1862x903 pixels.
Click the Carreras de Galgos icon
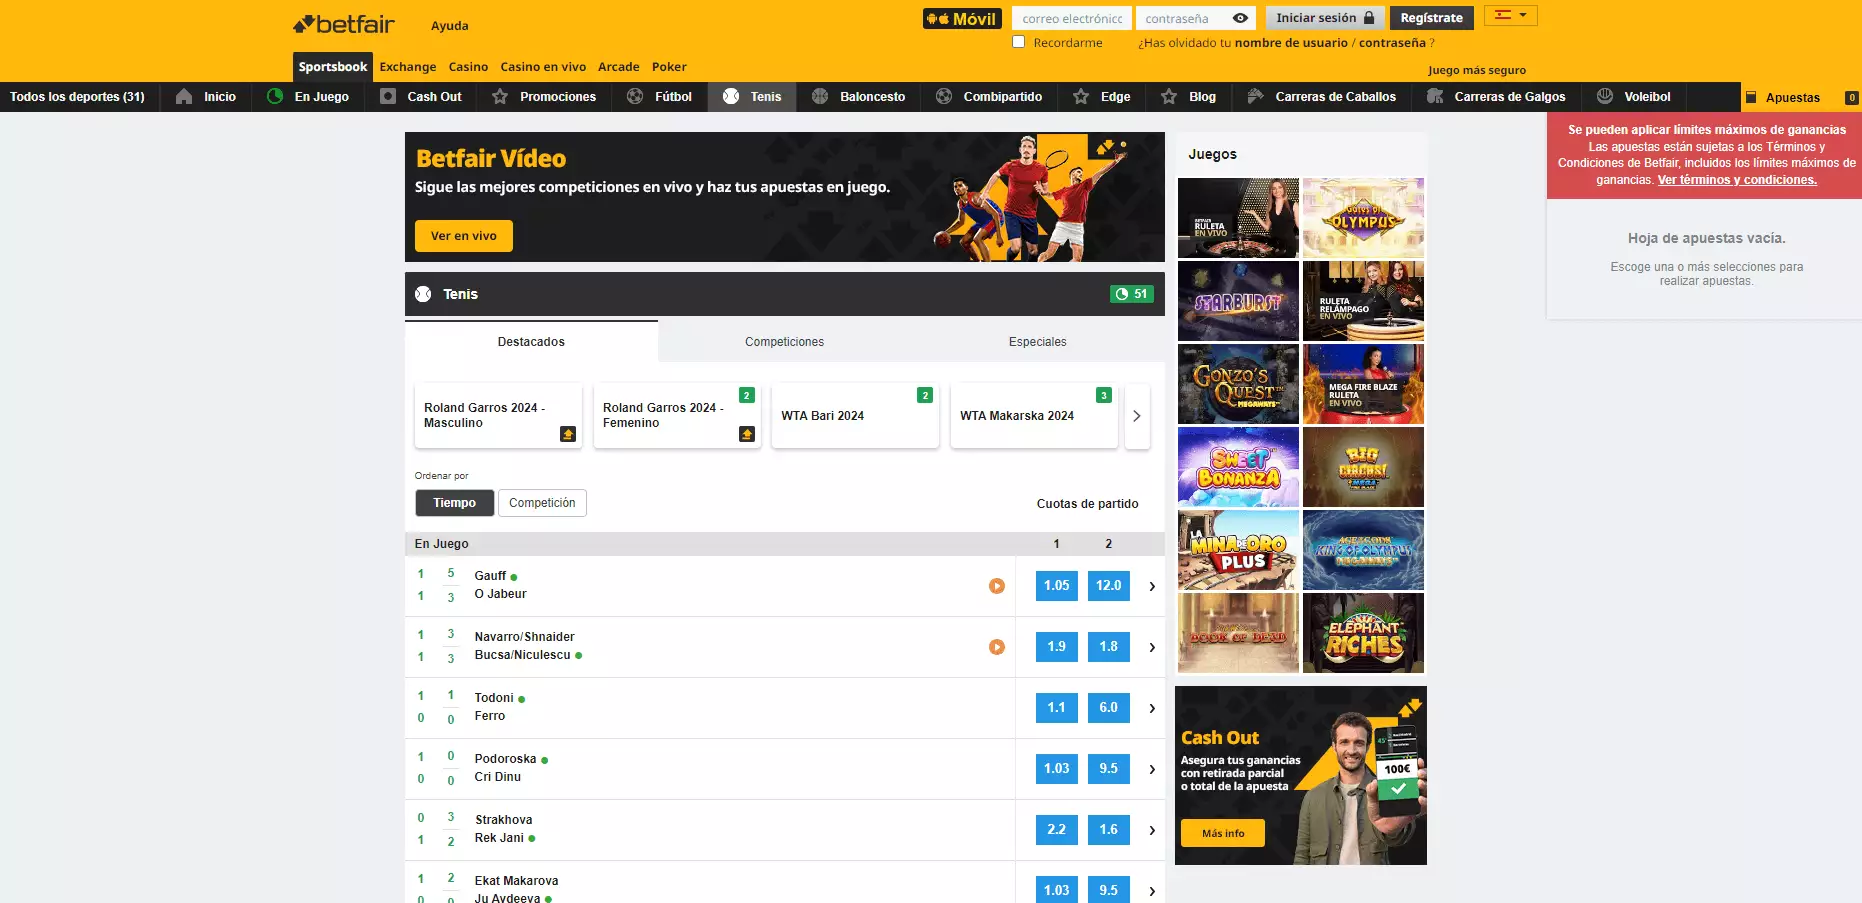(x=1435, y=97)
